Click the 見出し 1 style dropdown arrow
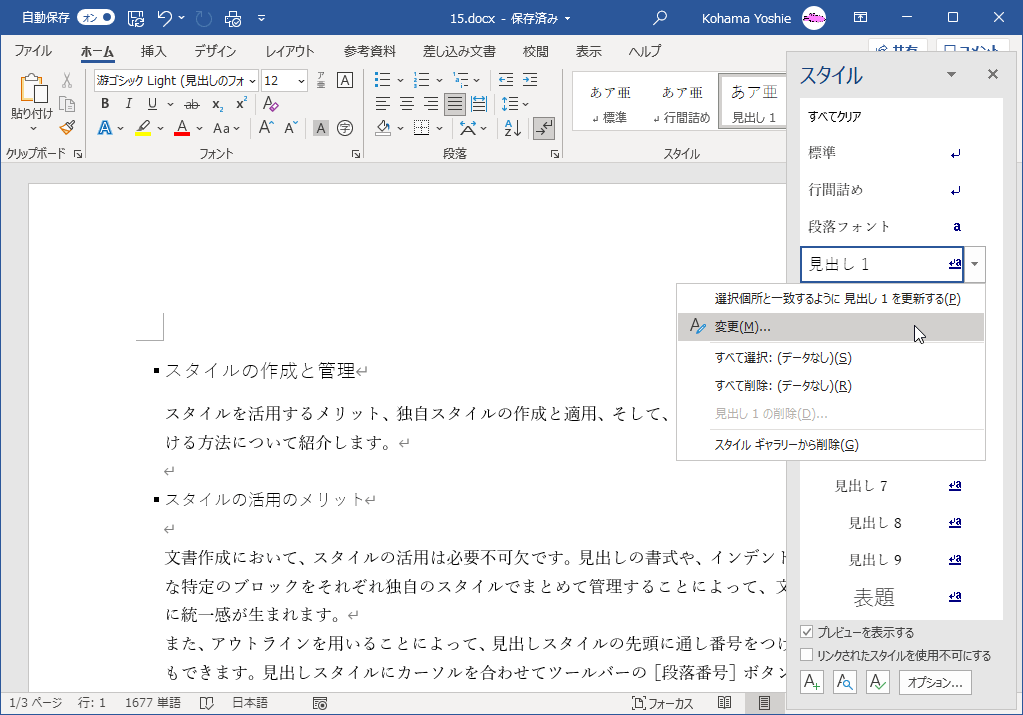The height and width of the screenshot is (715, 1023). tap(975, 264)
